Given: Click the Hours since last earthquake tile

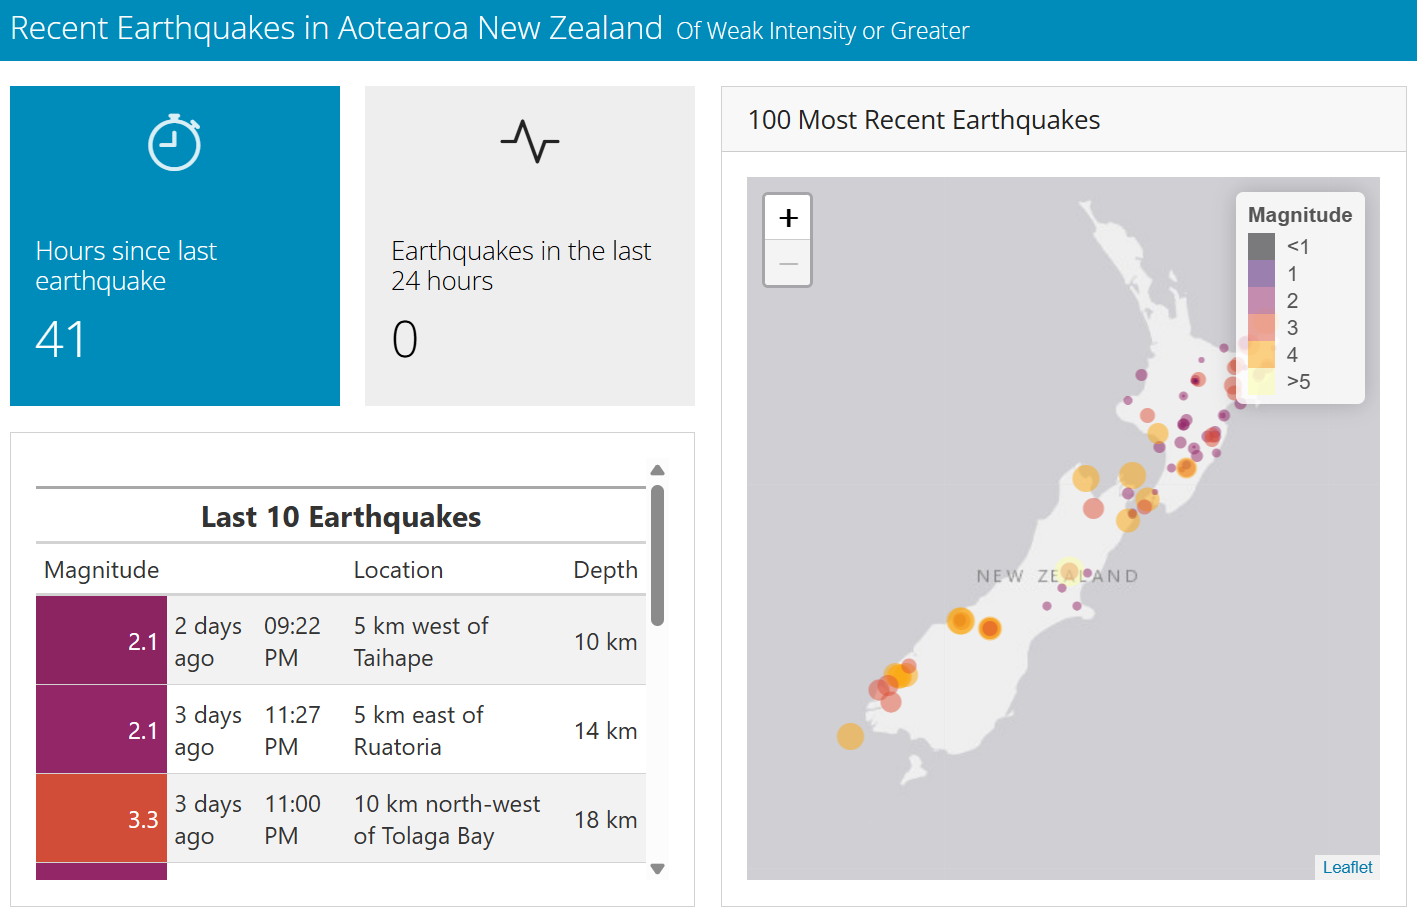Looking at the screenshot, I should point(175,246).
